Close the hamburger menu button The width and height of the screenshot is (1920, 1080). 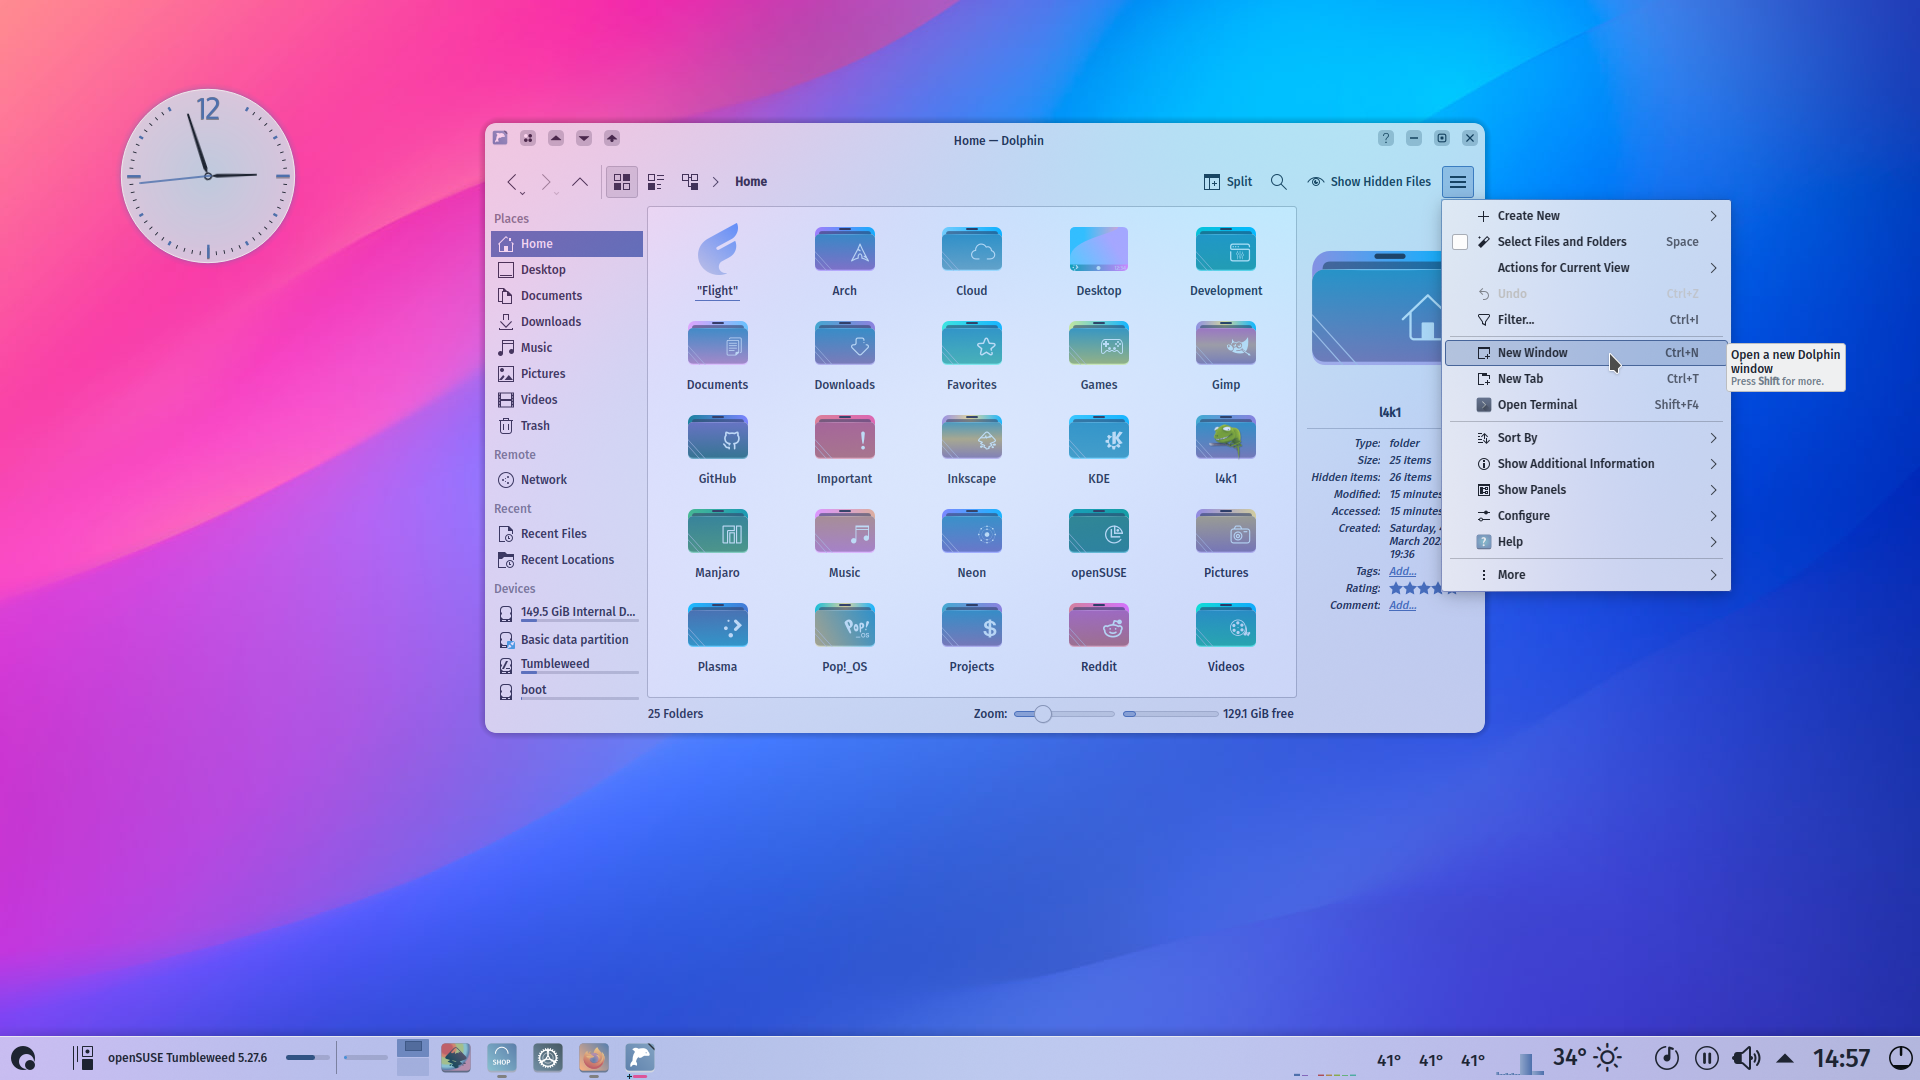[1458, 182]
